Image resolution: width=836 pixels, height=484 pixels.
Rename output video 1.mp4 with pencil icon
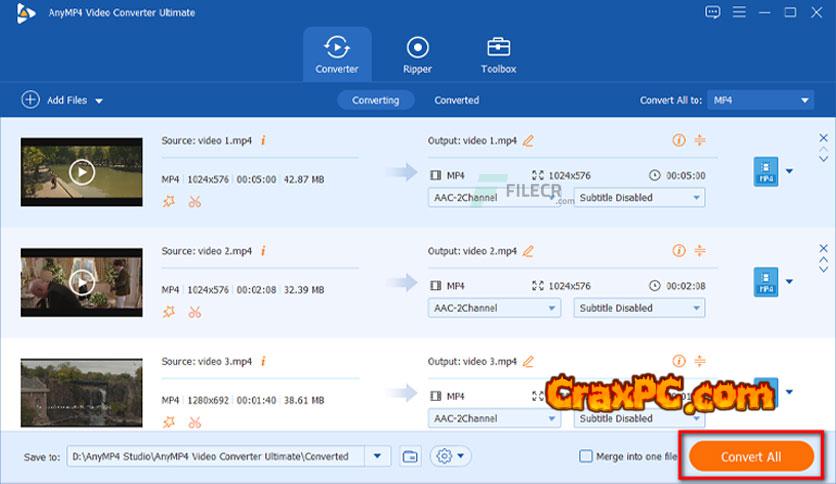528,141
